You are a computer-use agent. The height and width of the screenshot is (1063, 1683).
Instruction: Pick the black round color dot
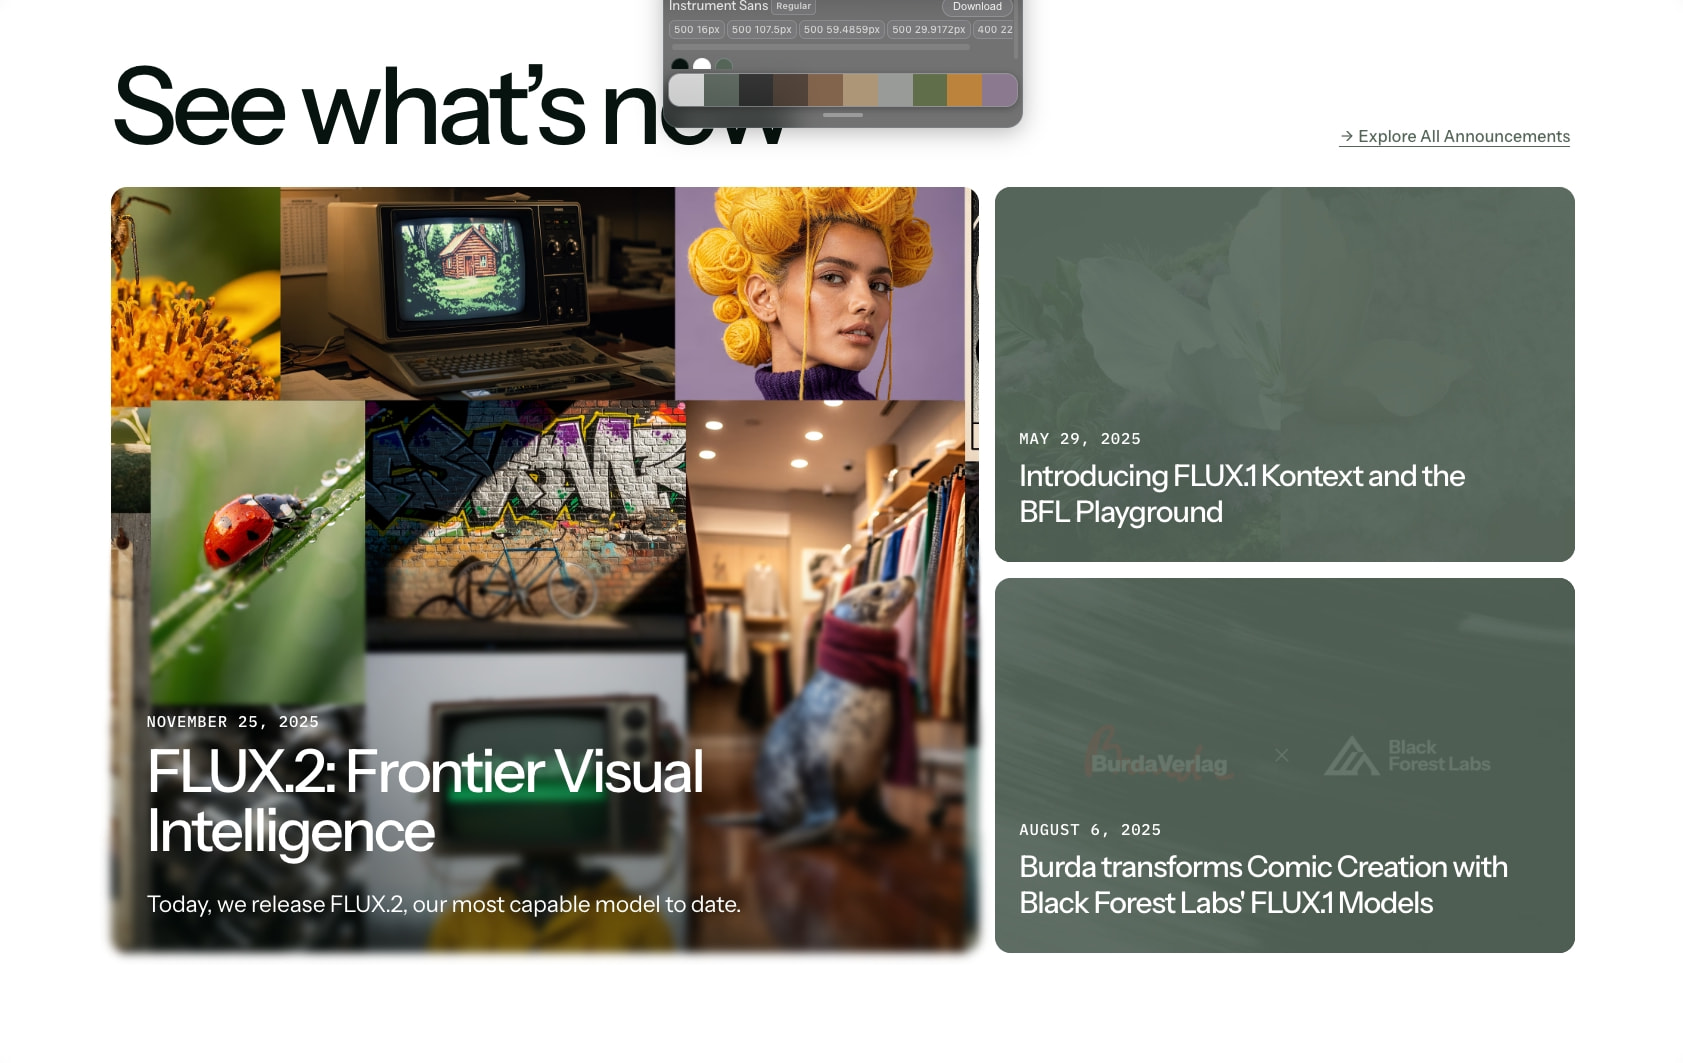[x=680, y=66]
